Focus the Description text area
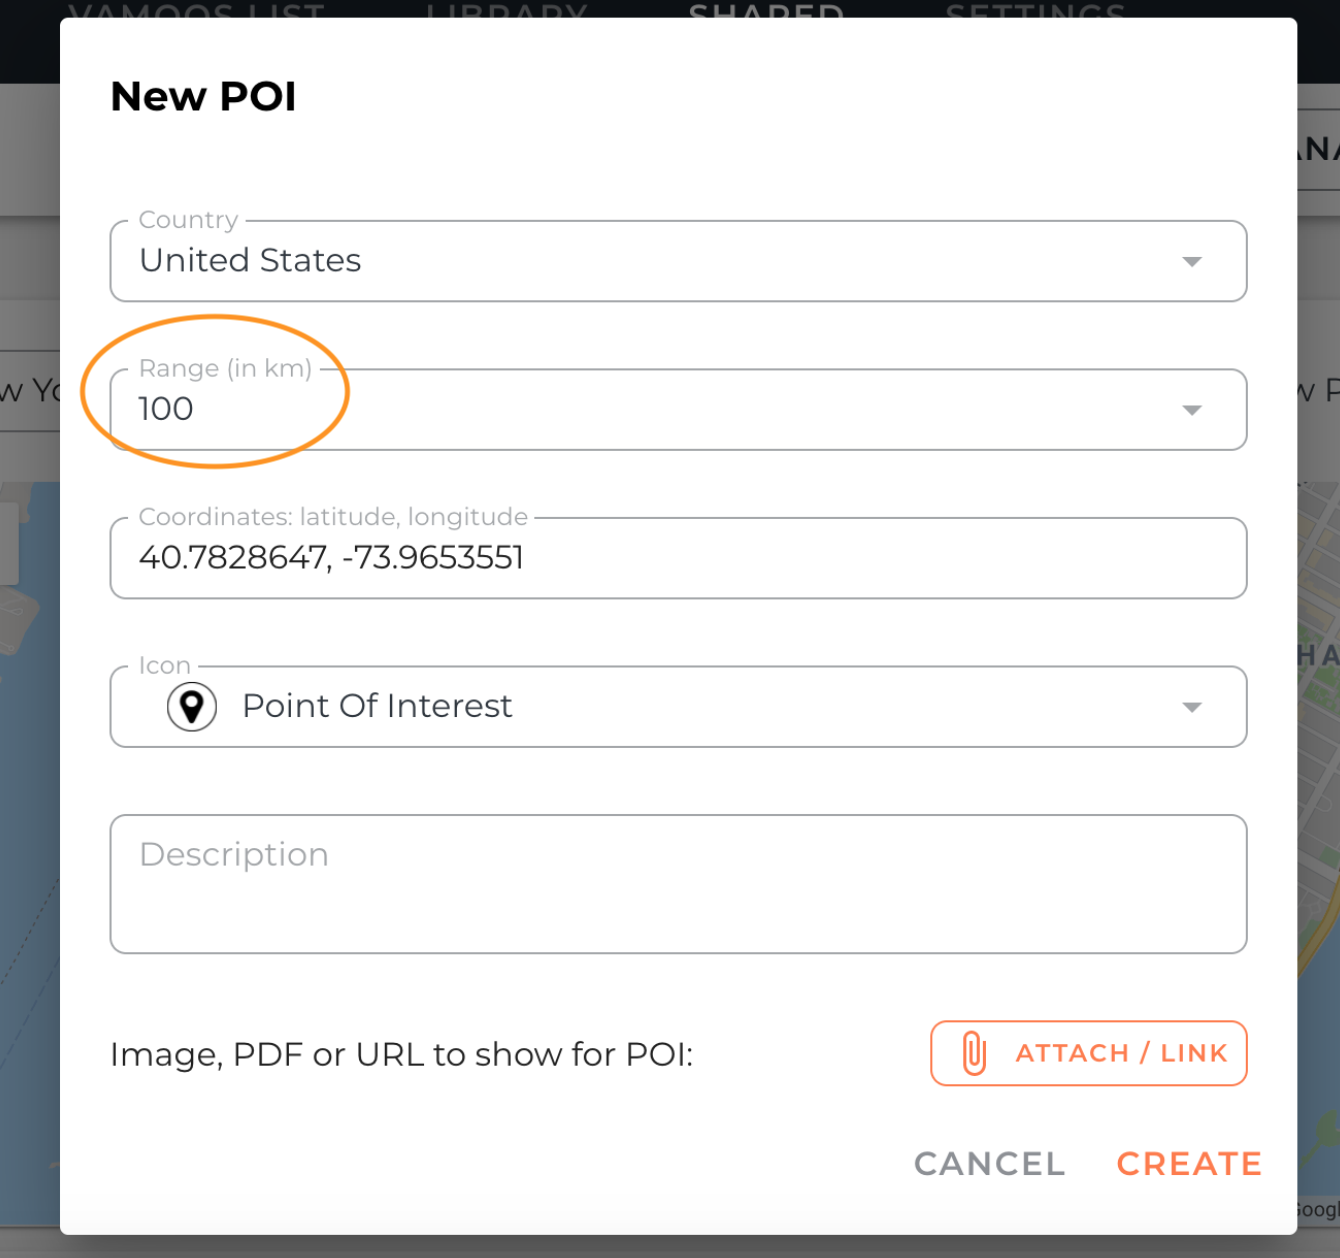This screenshot has height=1258, width=1340. [x=678, y=884]
